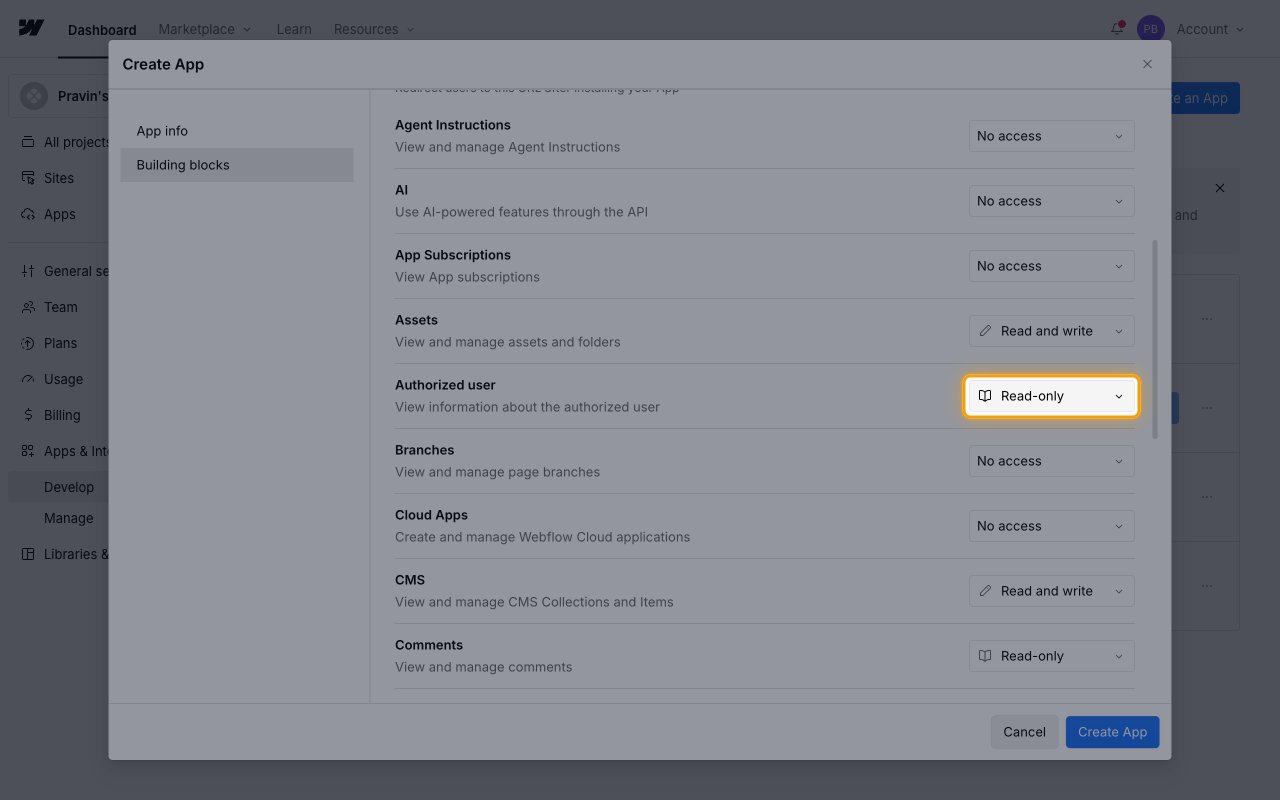Click the workspace avatar icon for Pravin's

tap(34, 96)
